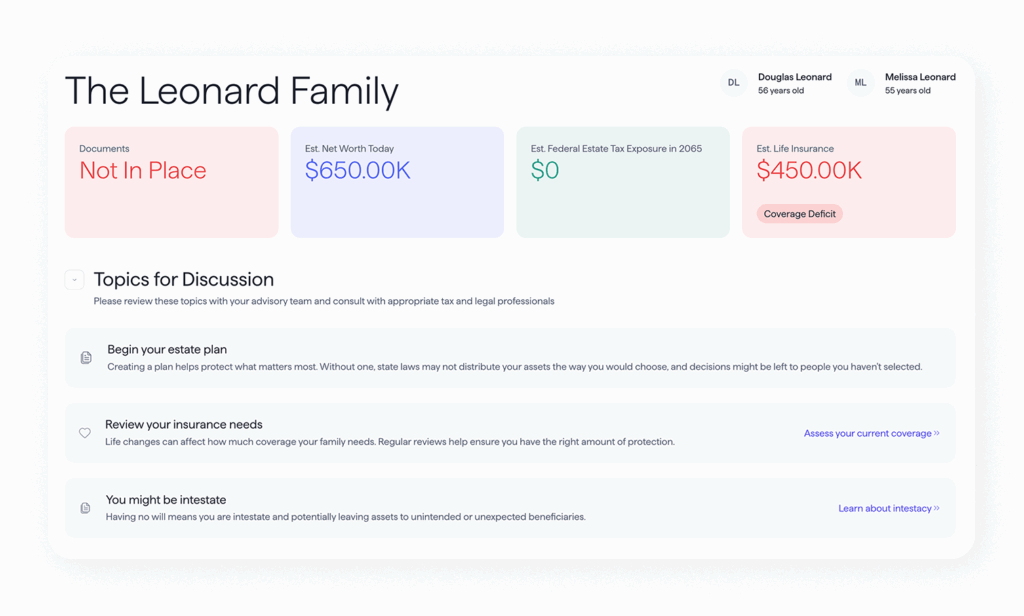
Task: Select the Est. Net Worth Today card
Action: pyautogui.click(x=397, y=182)
